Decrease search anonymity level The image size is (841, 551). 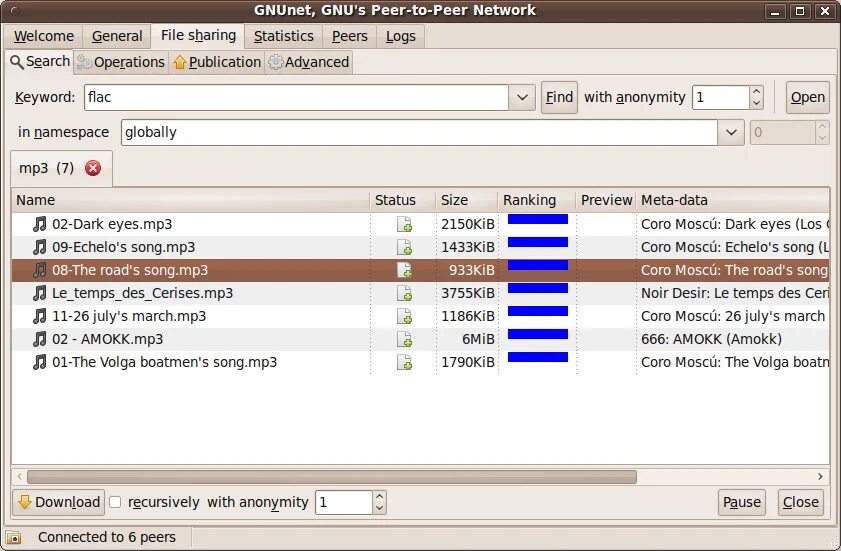pyautogui.click(x=756, y=103)
